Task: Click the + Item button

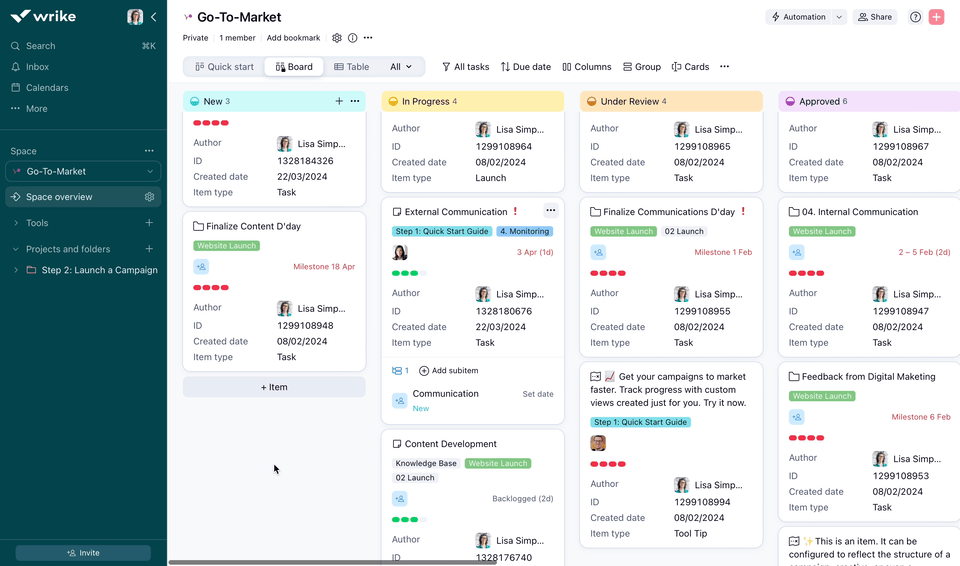Action: pyautogui.click(x=274, y=387)
